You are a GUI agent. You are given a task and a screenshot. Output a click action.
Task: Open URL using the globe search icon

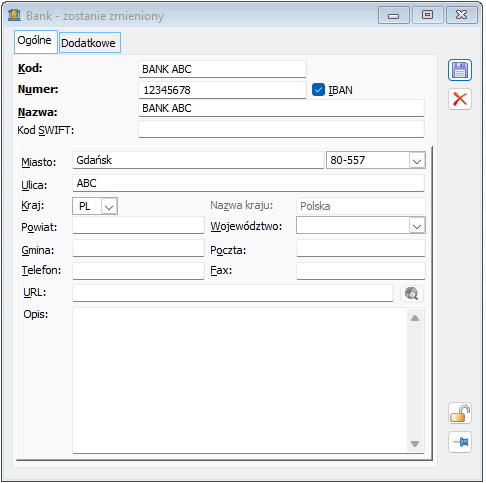pos(412,294)
